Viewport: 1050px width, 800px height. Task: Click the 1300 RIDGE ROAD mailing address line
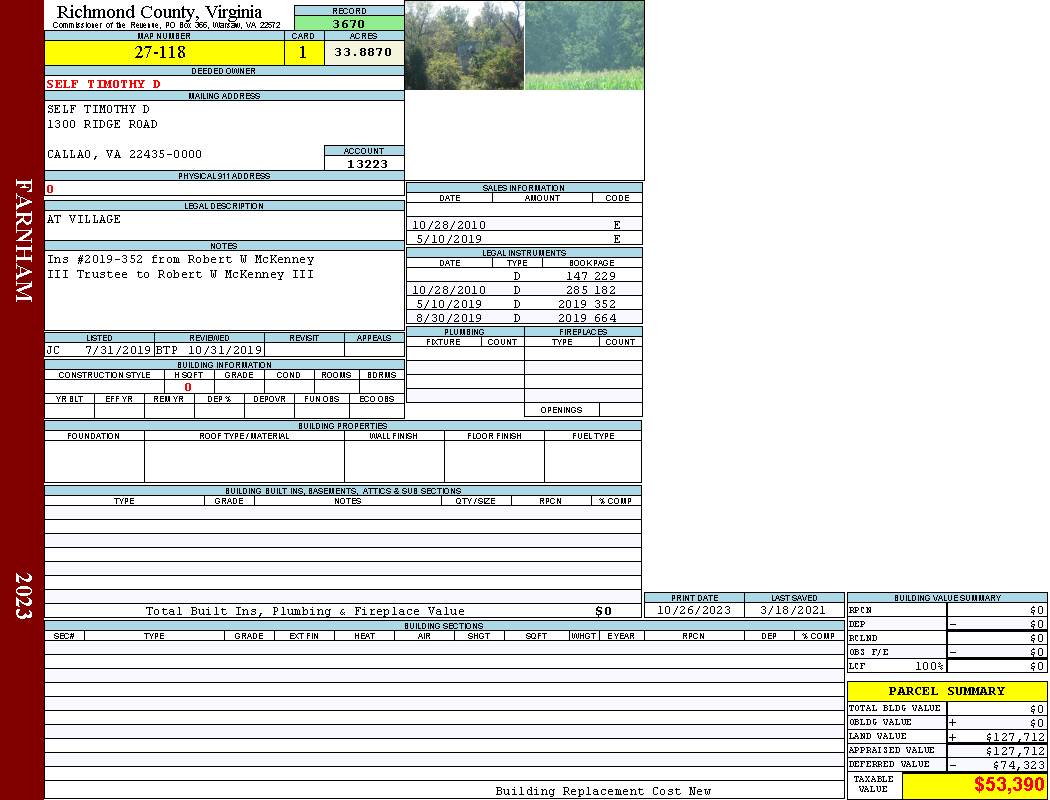point(102,124)
